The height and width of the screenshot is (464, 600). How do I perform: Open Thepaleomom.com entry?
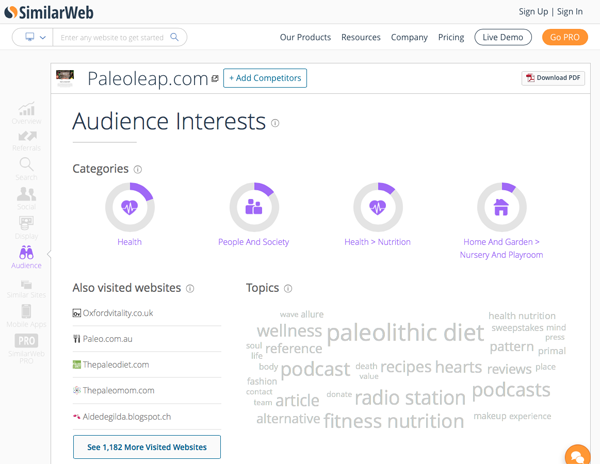(x=147, y=391)
